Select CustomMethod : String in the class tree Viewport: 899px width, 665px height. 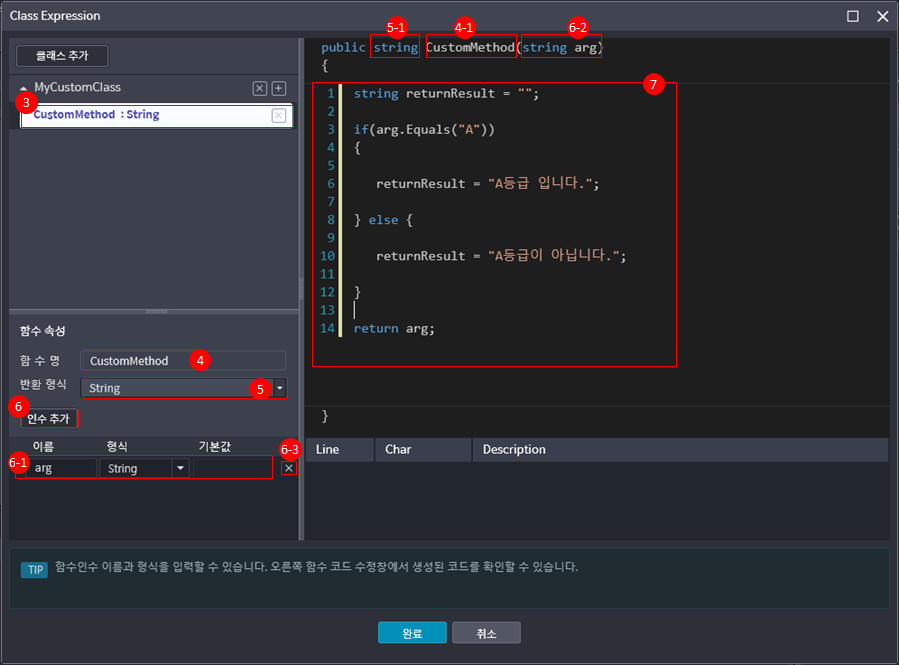pos(96,115)
